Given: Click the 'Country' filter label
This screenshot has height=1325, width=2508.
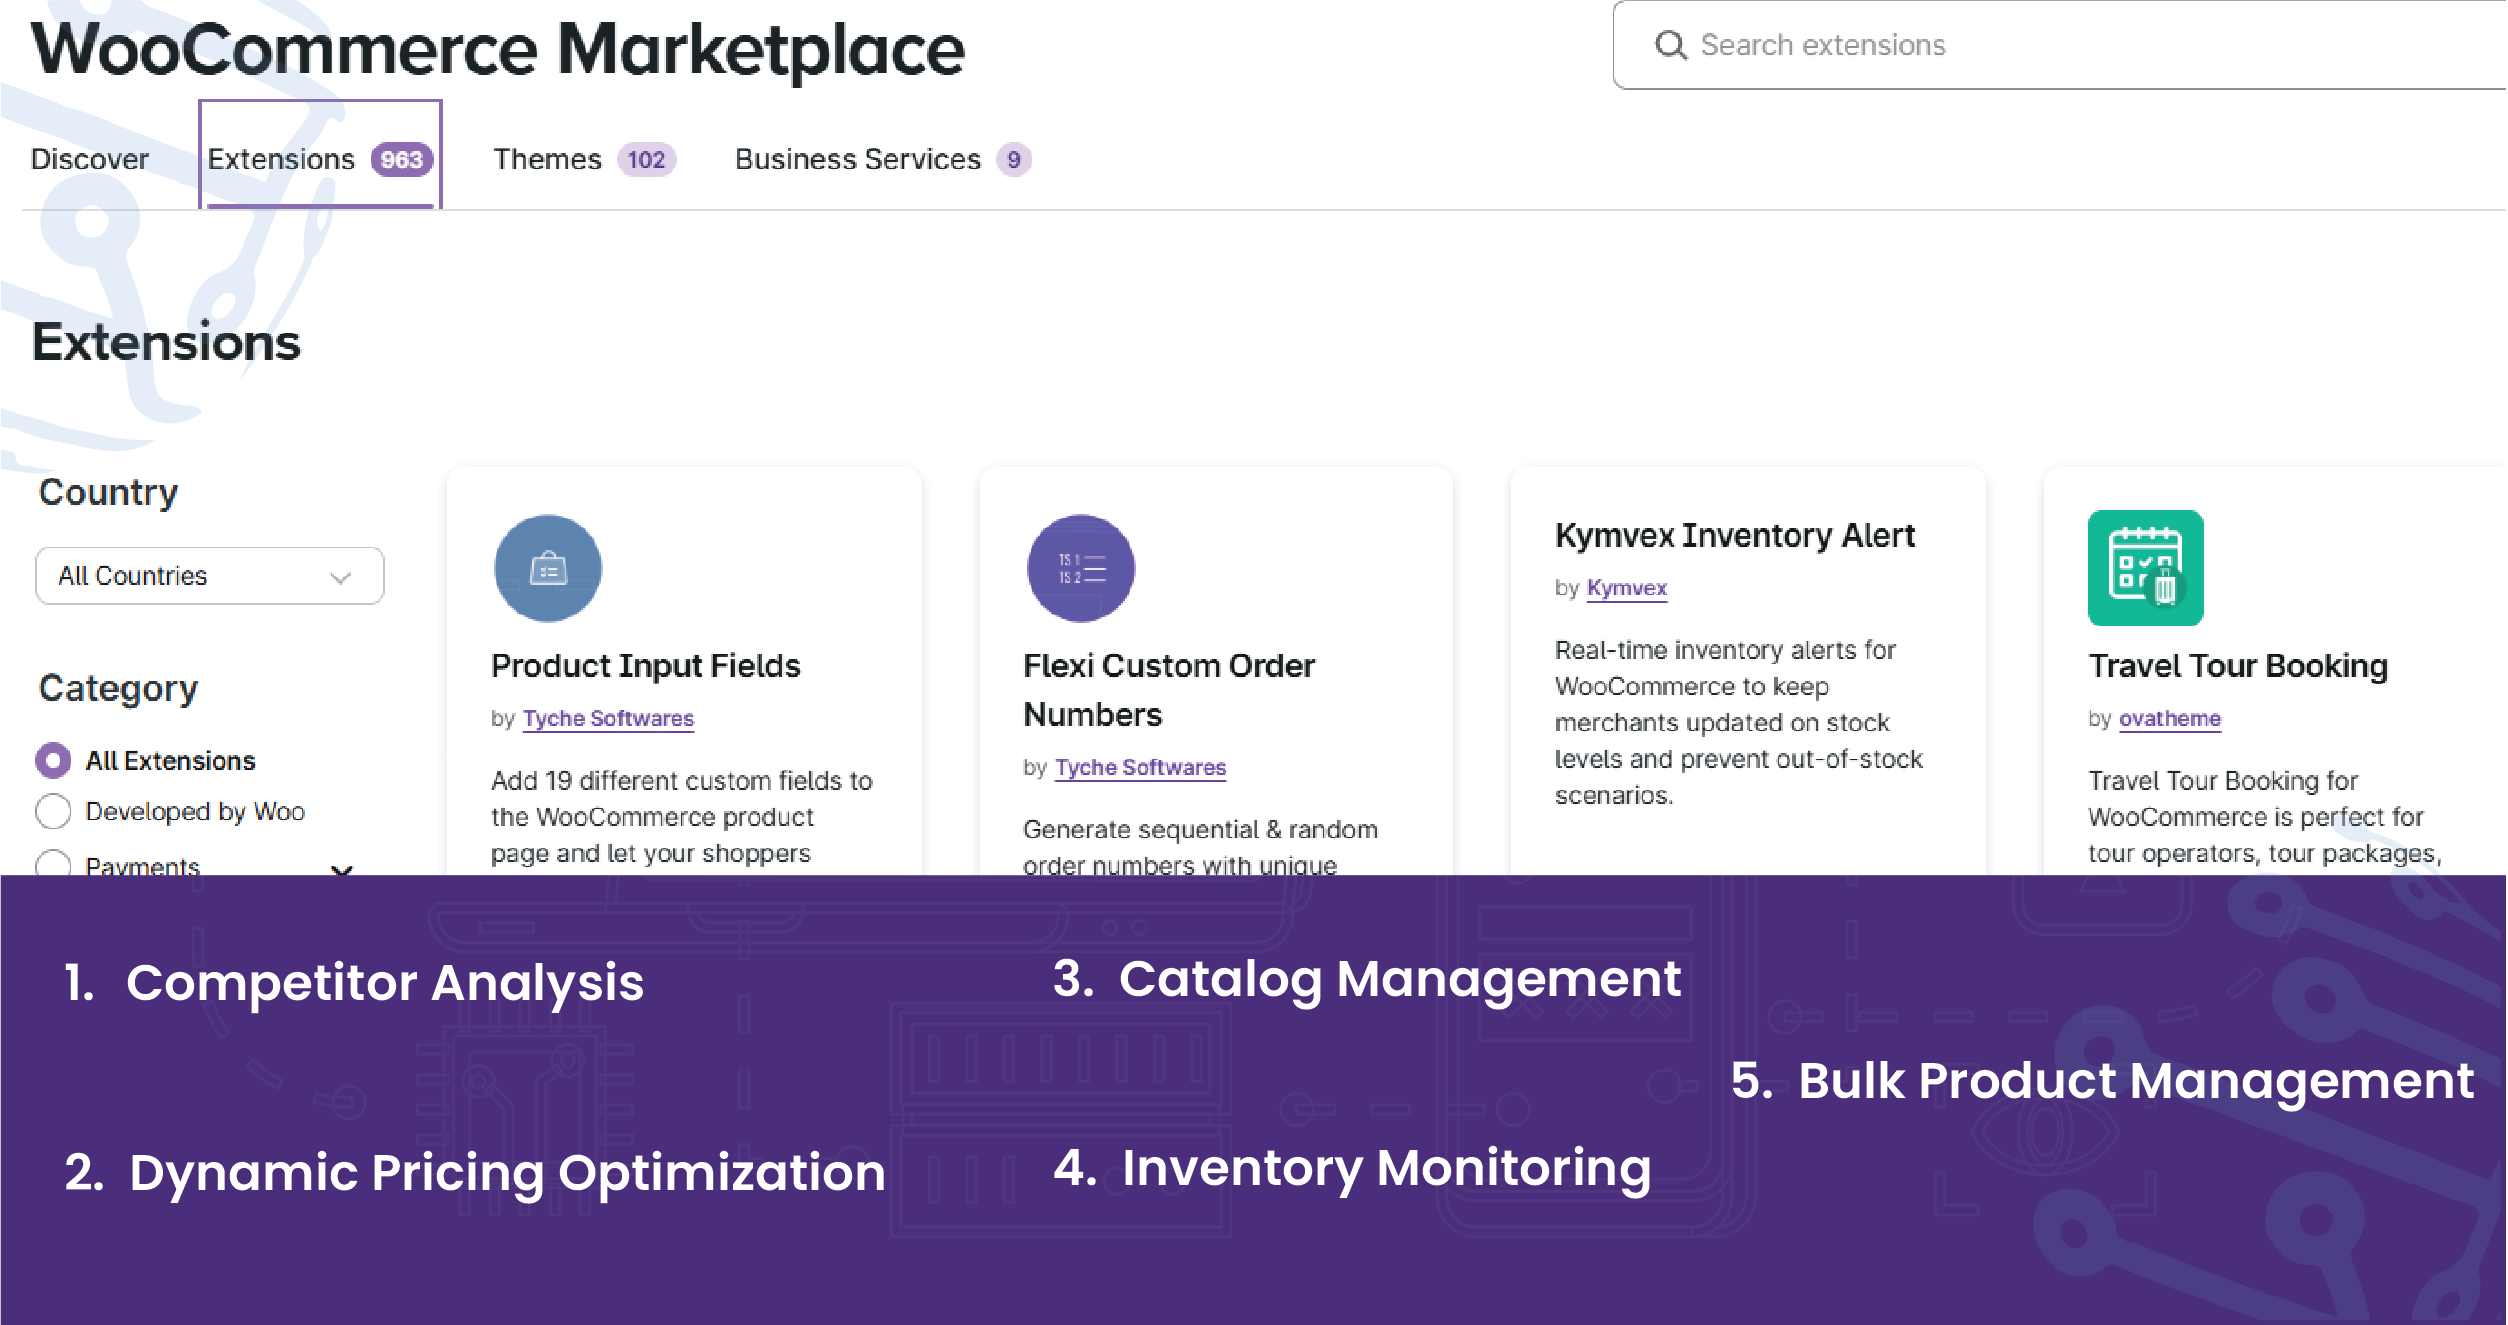Looking at the screenshot, I should coord(108,492).
